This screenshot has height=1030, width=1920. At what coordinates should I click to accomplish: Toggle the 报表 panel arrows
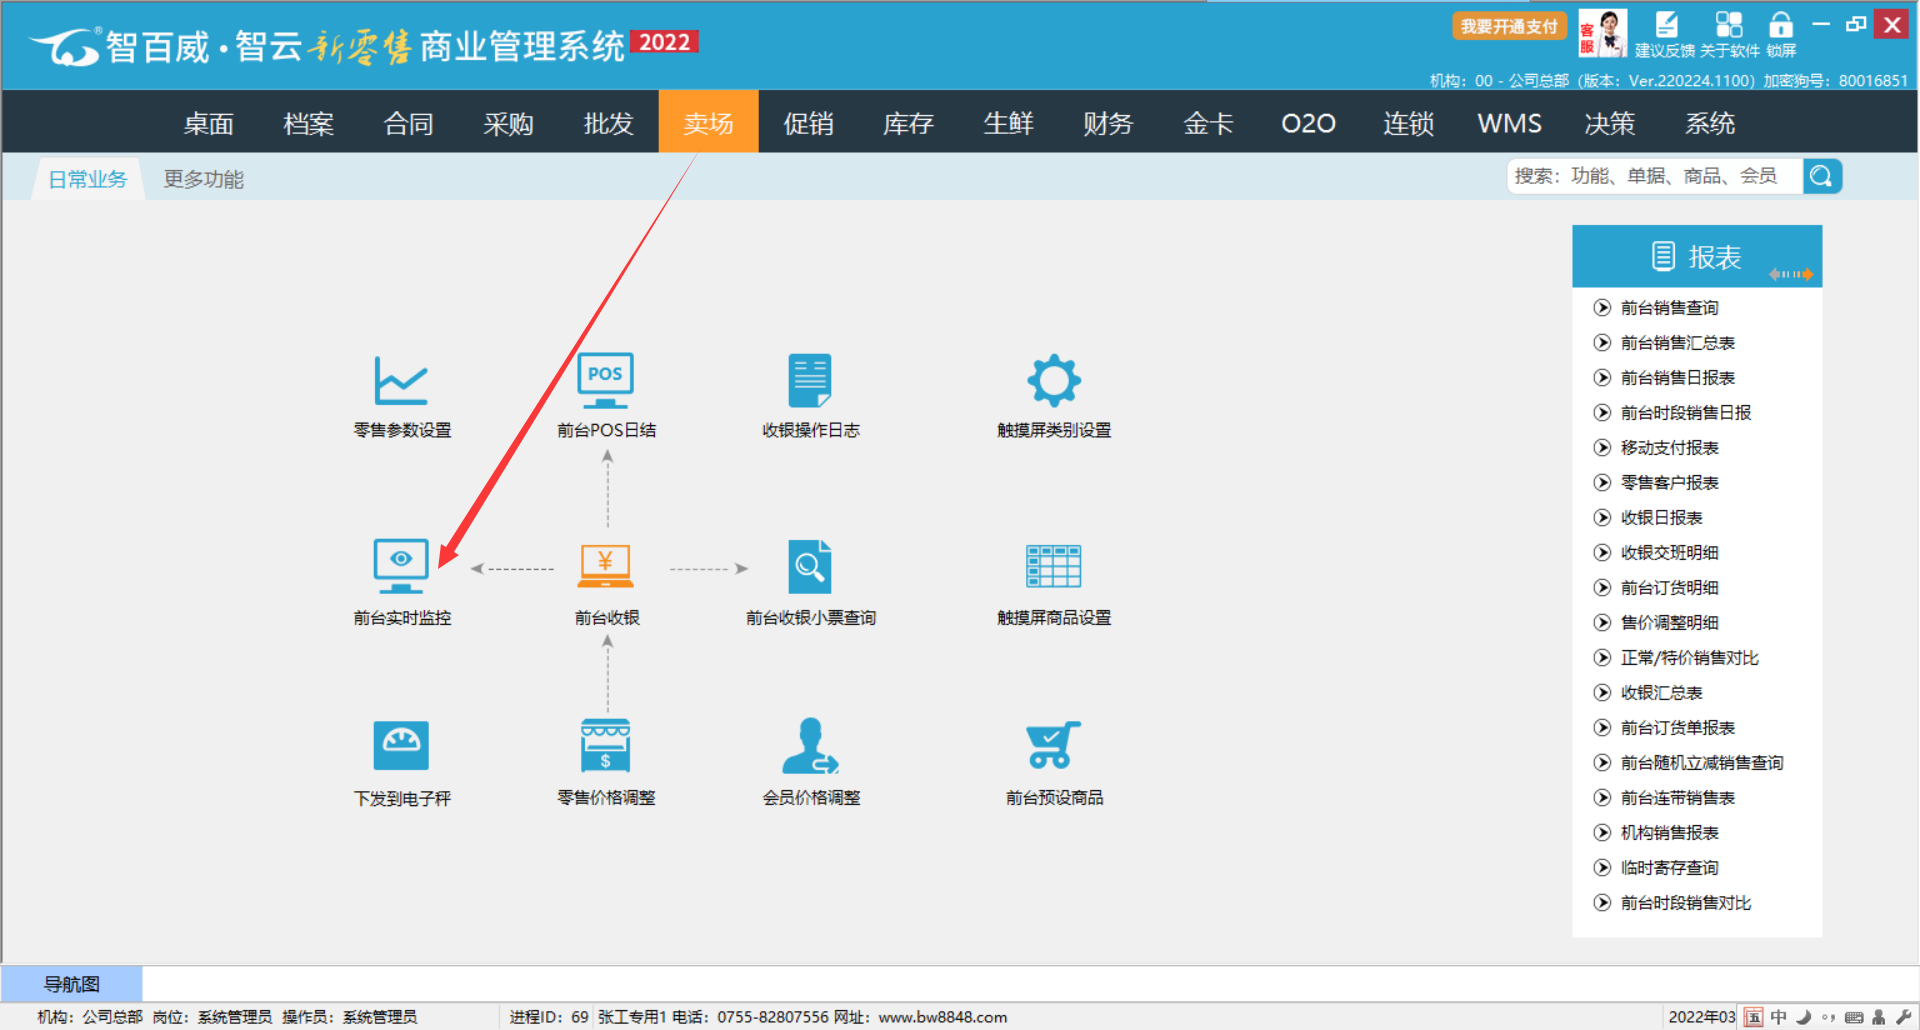tap(1791, 274)
